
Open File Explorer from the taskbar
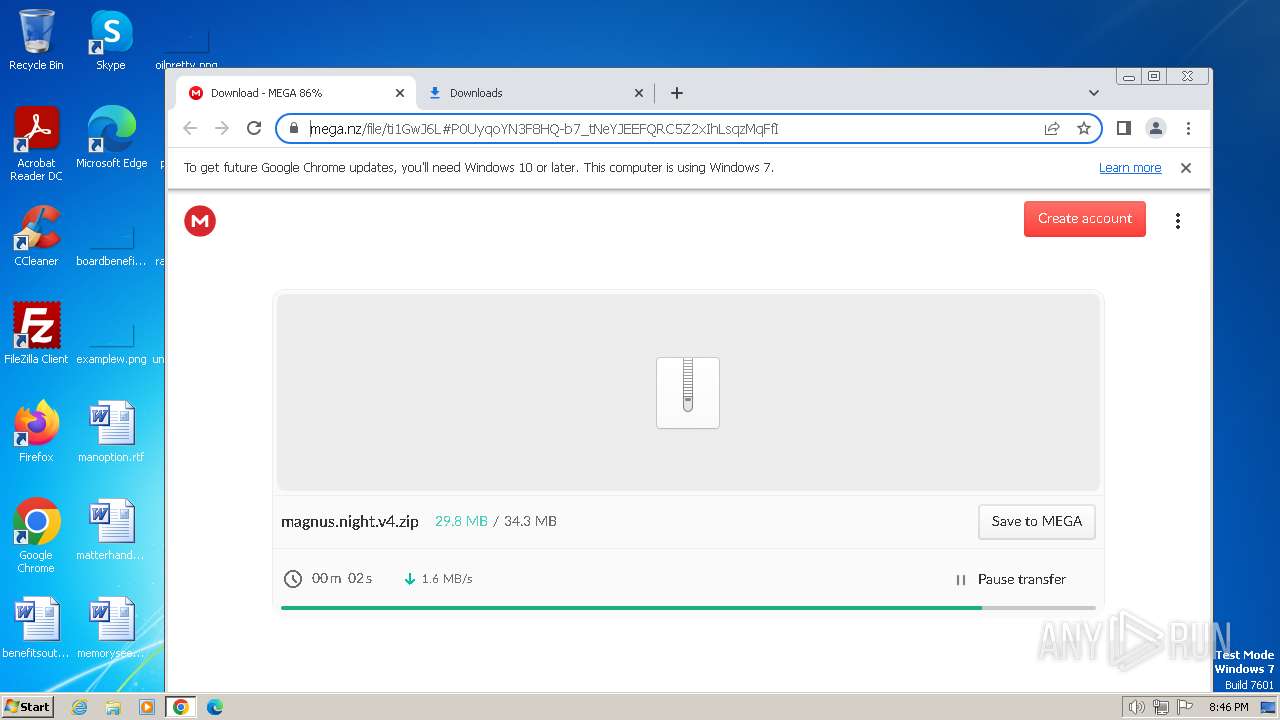tap(113, 707)
